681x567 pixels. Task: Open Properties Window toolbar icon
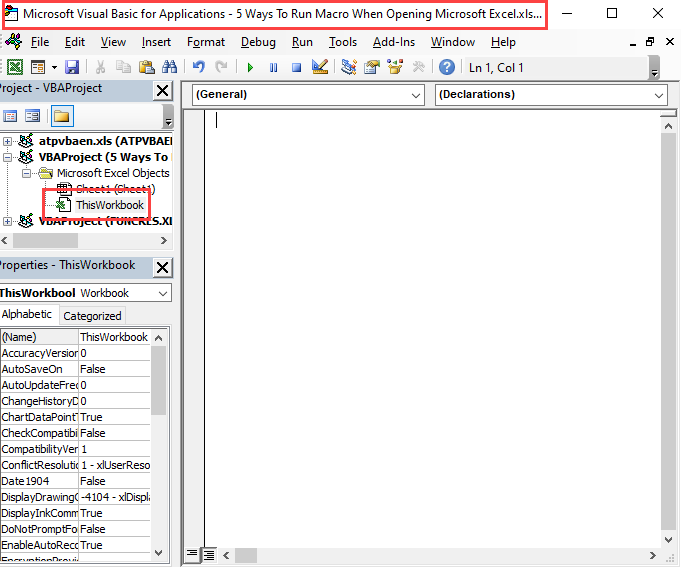point(372,67)
